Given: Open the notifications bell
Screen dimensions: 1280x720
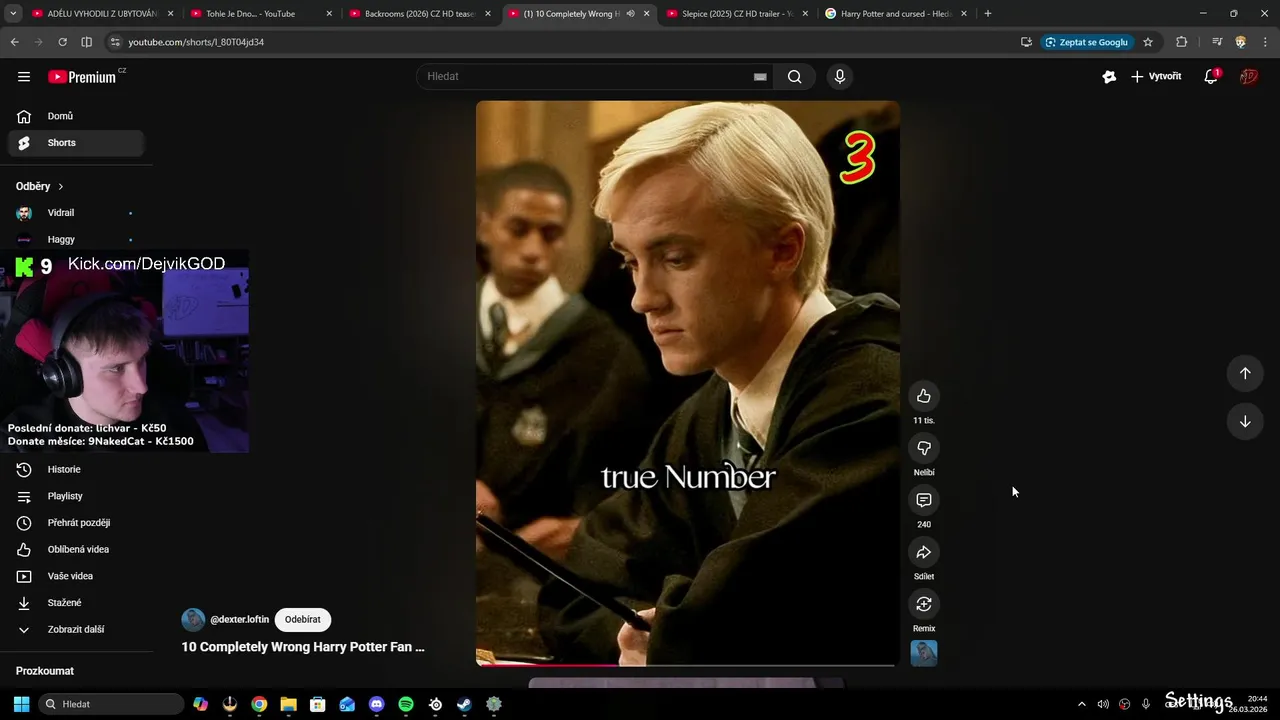Looking at the screenshot, I should tap(1211, 76).
